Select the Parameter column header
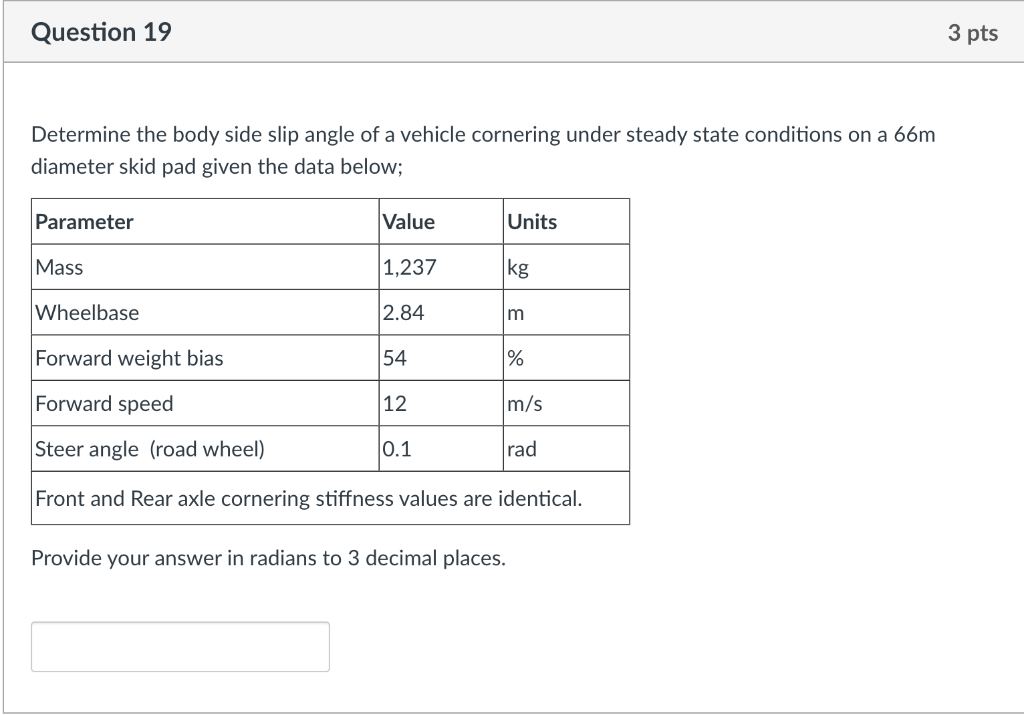This screenshot has width=1024, height=715. click(84, 221)
